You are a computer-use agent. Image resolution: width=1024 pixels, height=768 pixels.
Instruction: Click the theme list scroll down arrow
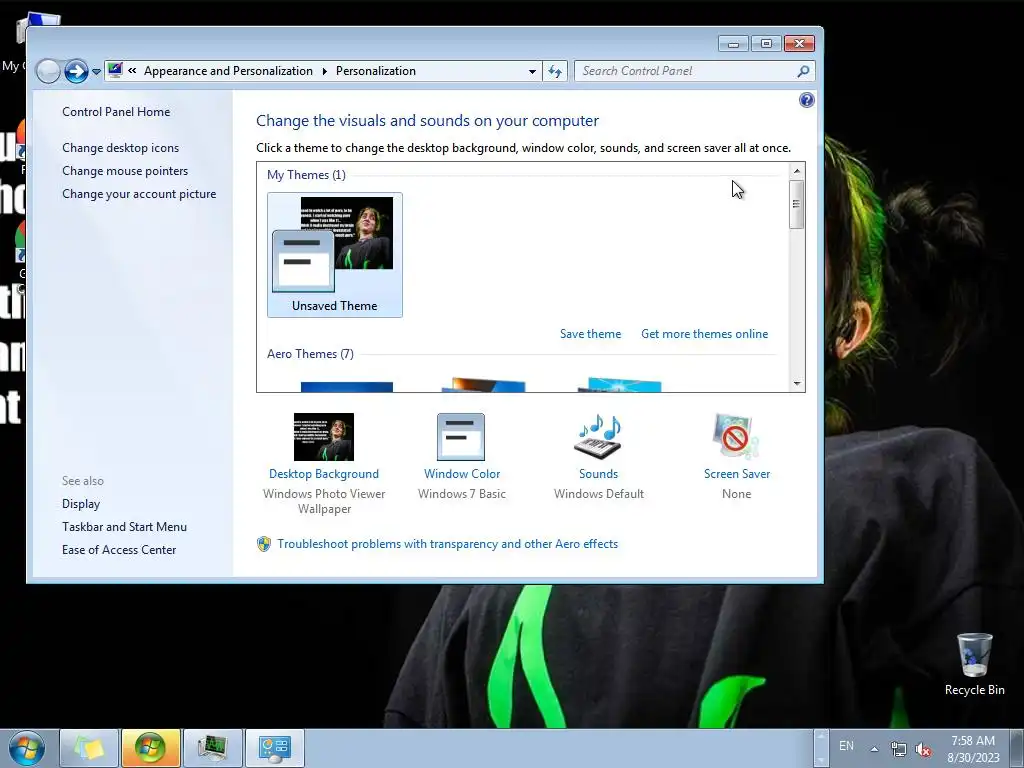[x=797, y=384]
